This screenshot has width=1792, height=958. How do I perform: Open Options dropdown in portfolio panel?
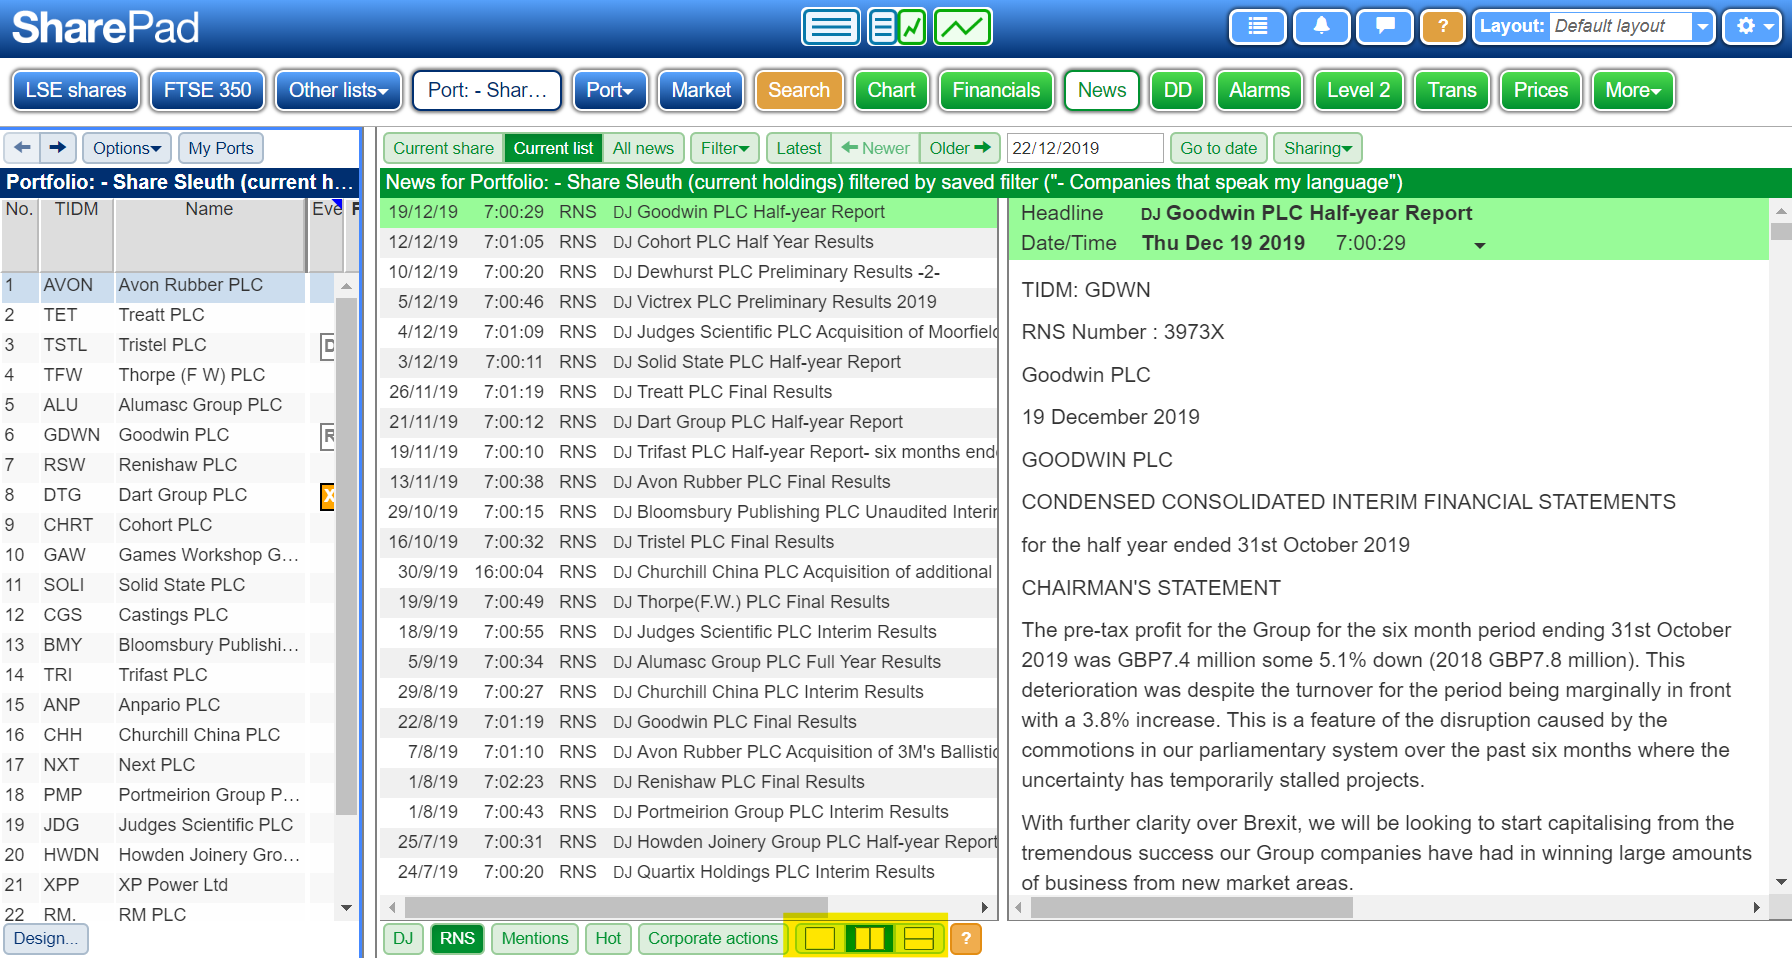[x=127, y=148]
